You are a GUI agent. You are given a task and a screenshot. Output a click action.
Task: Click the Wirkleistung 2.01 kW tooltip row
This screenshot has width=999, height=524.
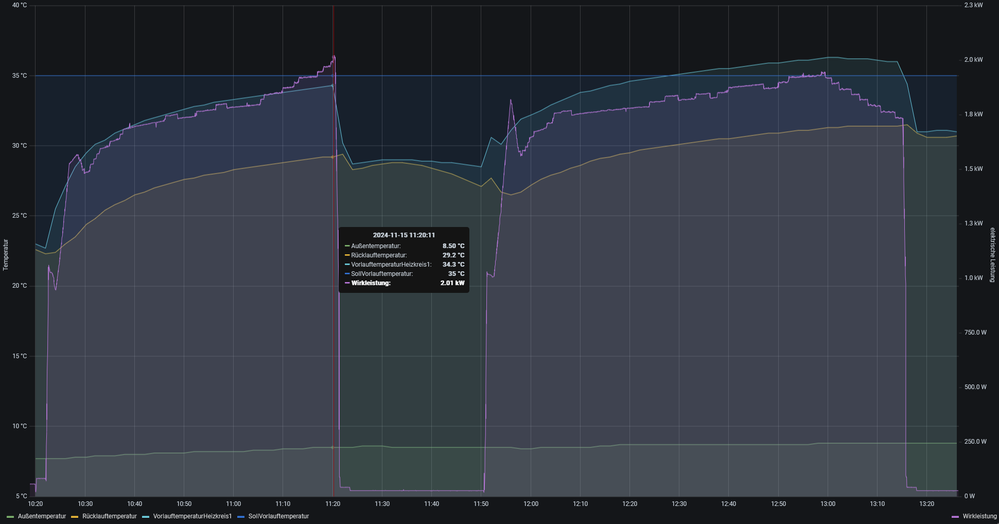(404, 283)
